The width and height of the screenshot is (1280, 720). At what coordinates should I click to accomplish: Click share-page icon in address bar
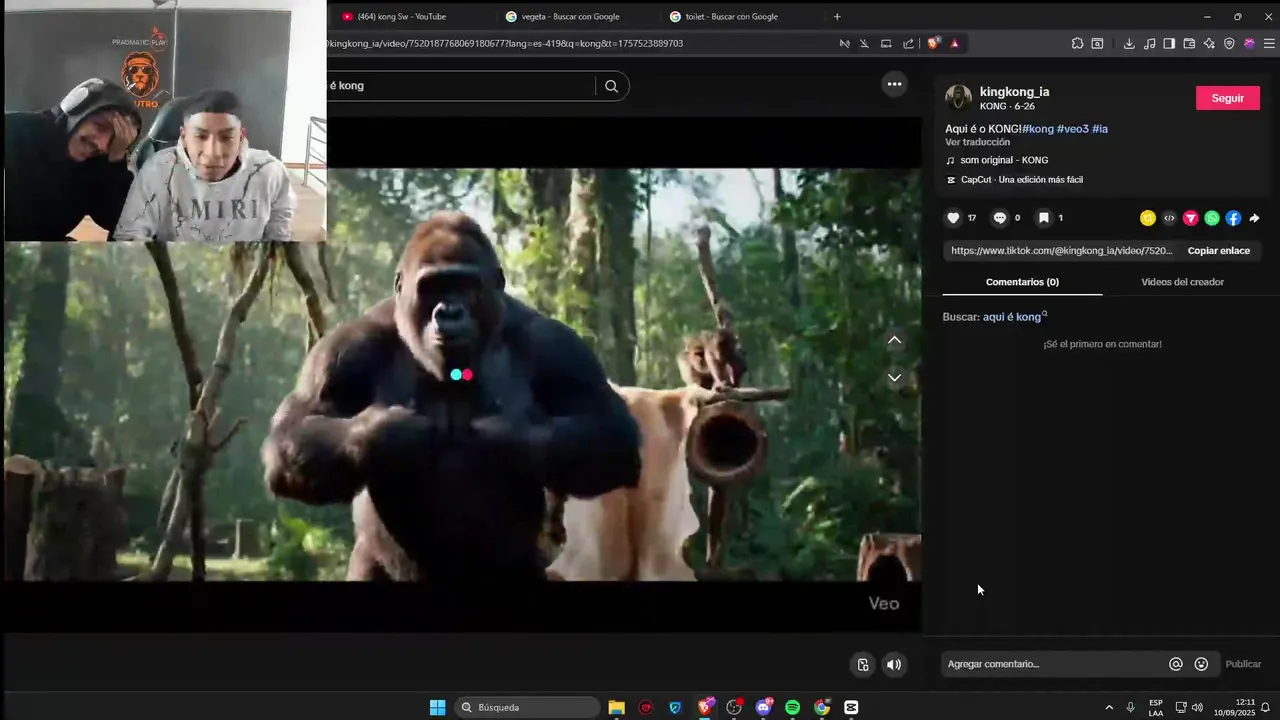tap(908, 43)
